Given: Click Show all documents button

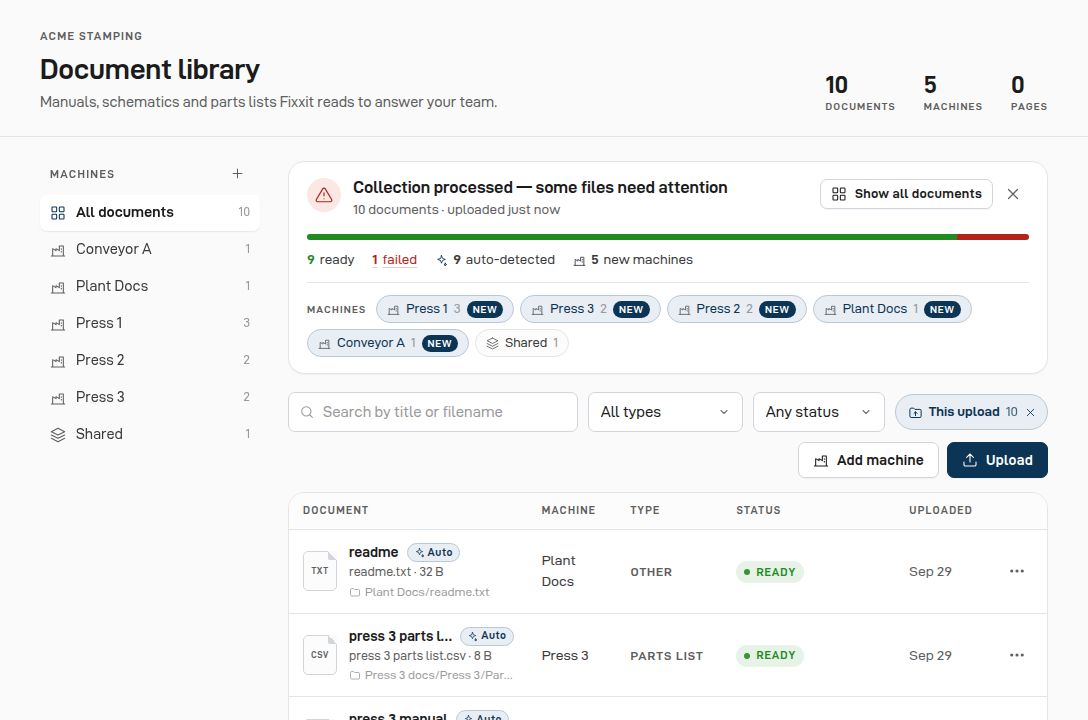Looking at the screenshot, I should click(x=906, y=194).
